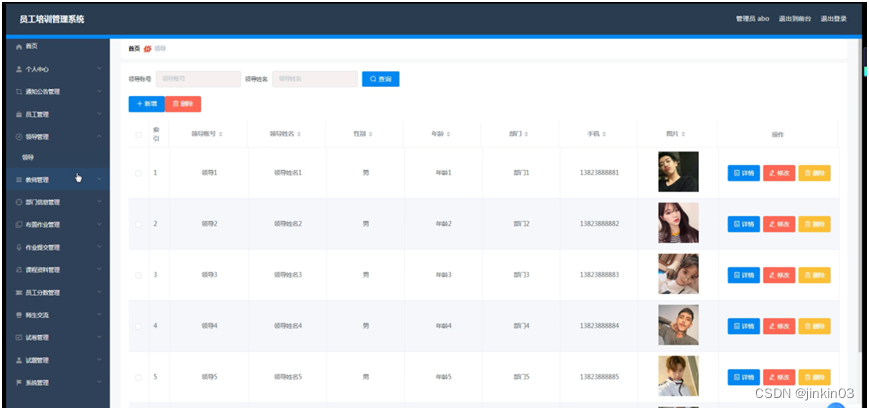Screen dimensions: 869x410
Task: Click the cell 部门4
Action: (x=522, y=326)
